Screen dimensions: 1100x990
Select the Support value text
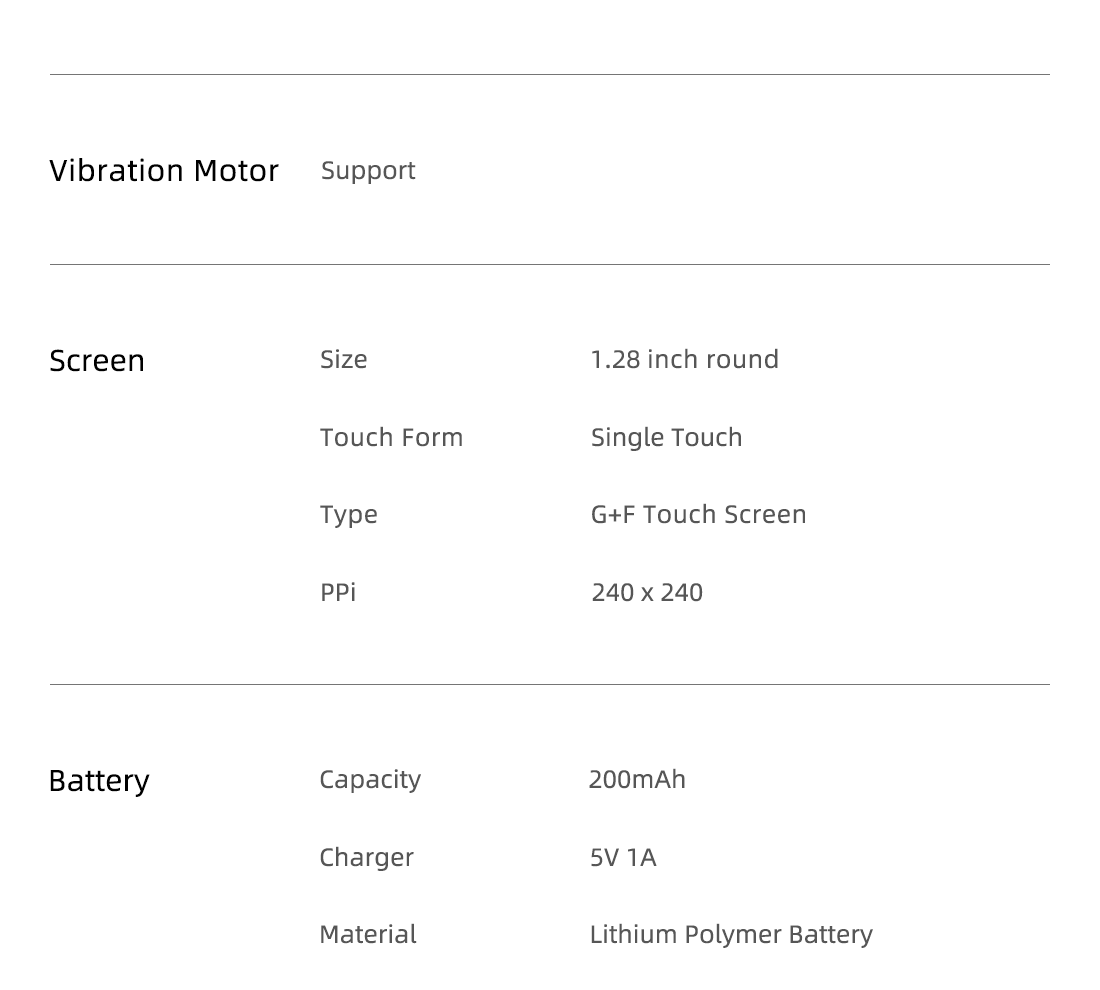pyautogui.click(x=368, y=172)
